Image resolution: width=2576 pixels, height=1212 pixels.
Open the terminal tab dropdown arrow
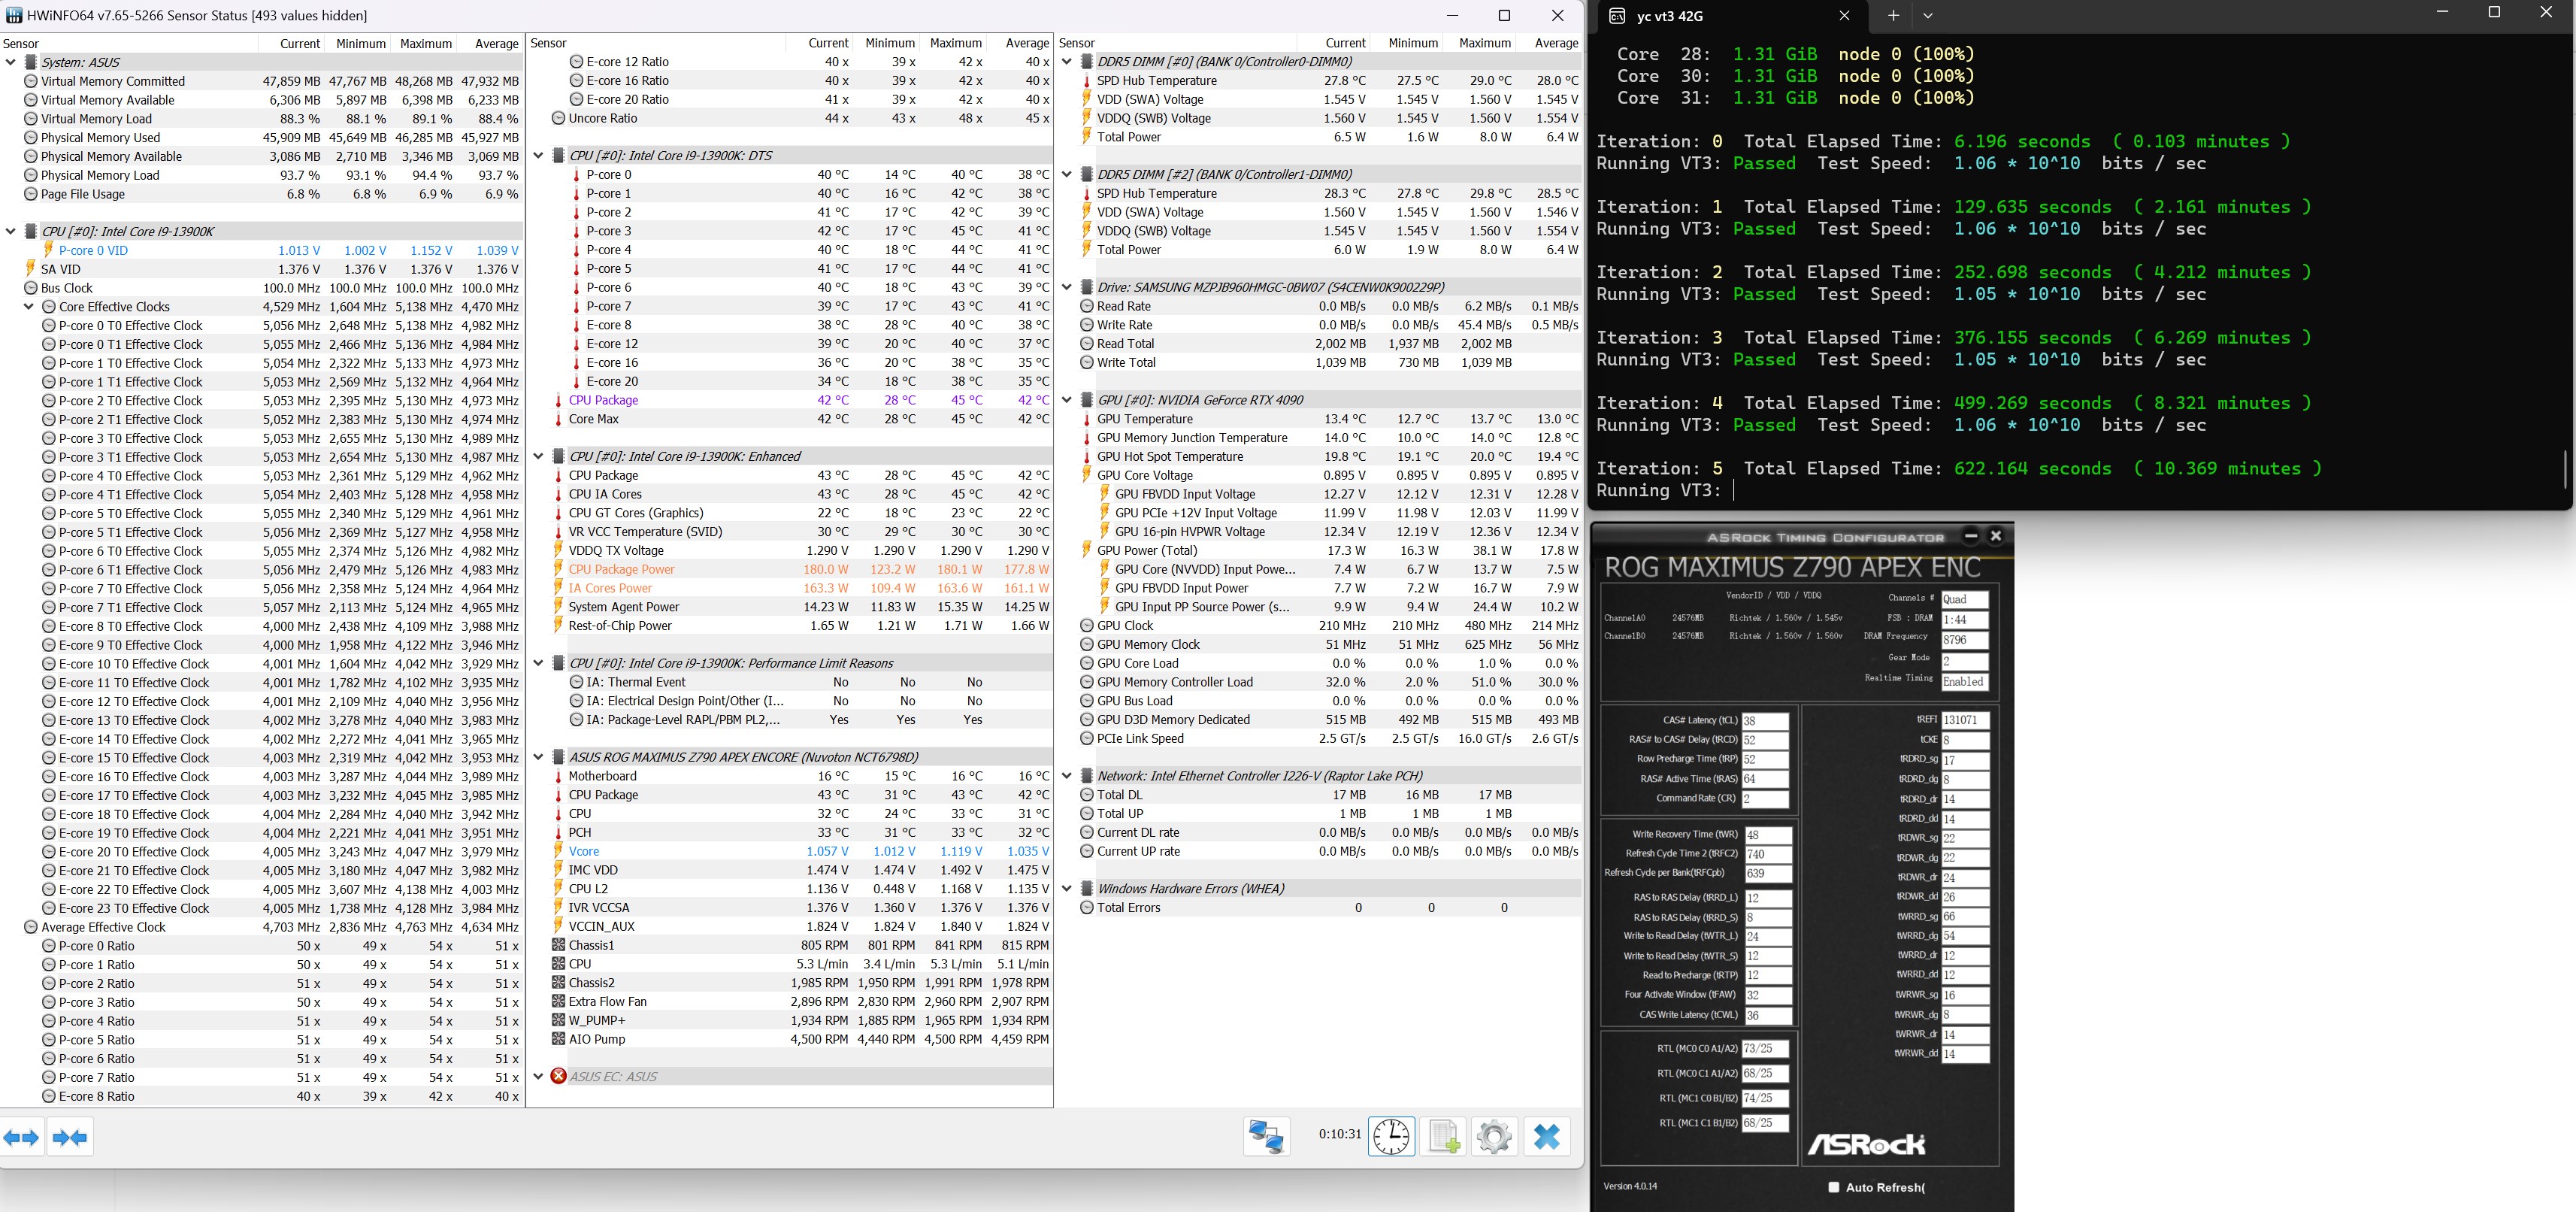1928,15
